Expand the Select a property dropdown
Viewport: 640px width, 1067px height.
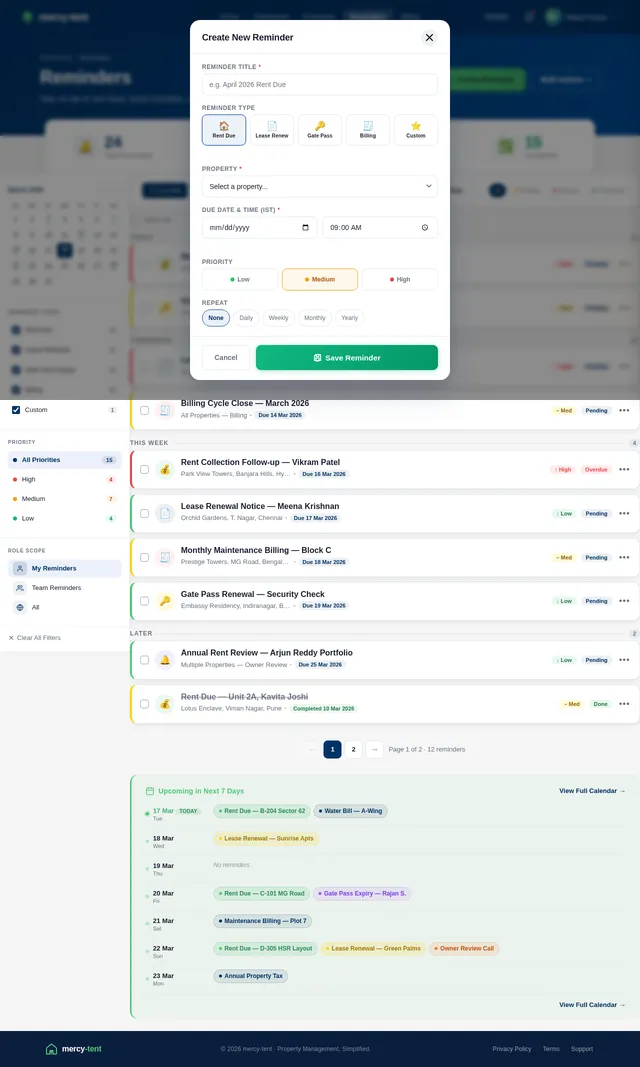tap(320, 186)
